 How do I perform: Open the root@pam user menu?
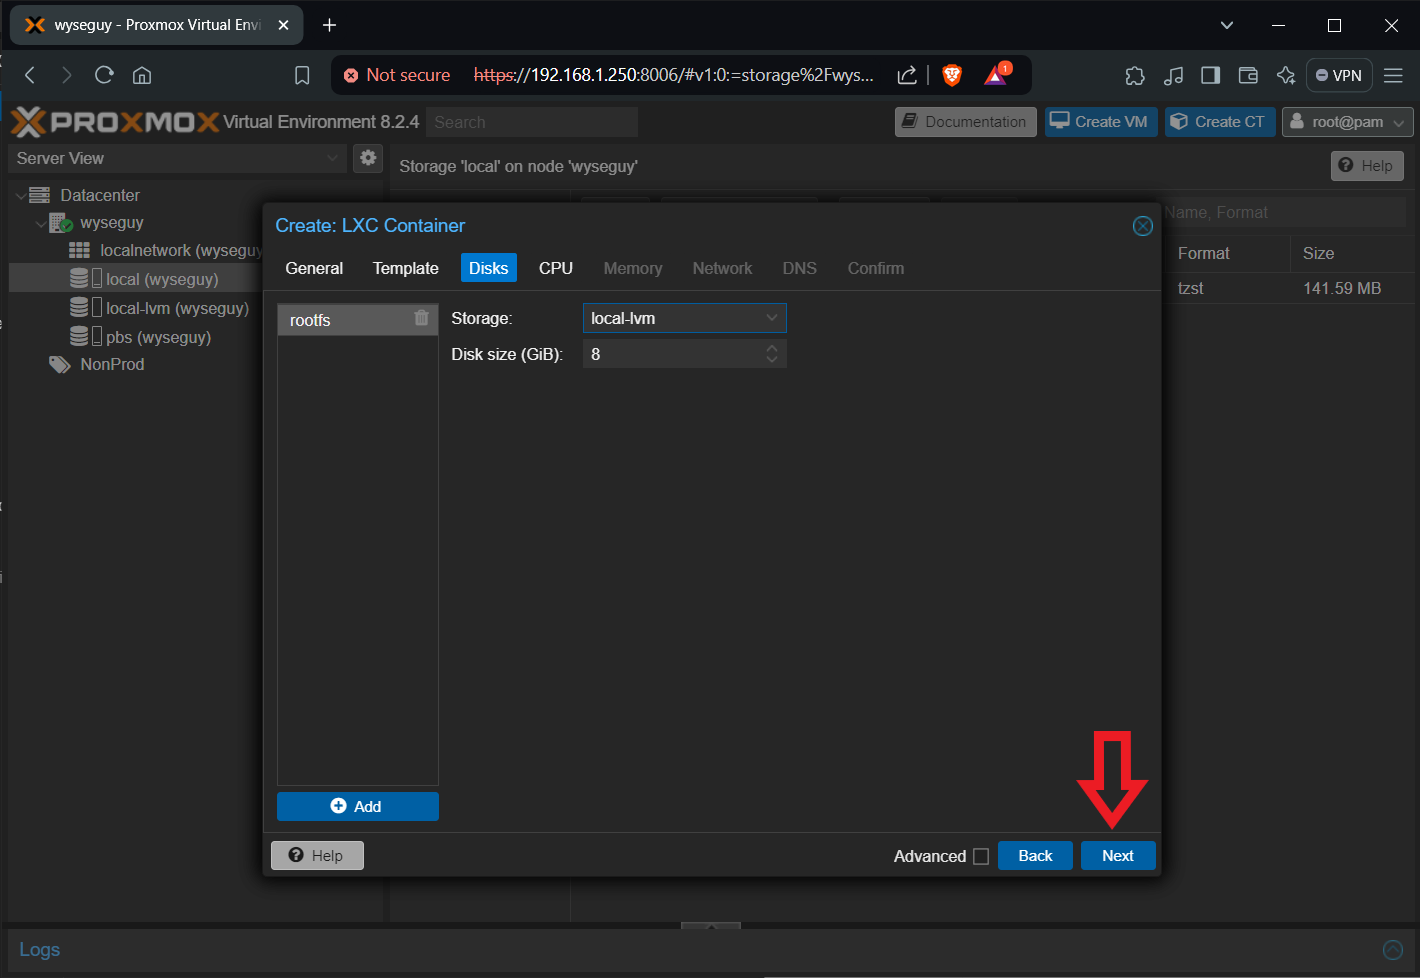click(1347, 122)
